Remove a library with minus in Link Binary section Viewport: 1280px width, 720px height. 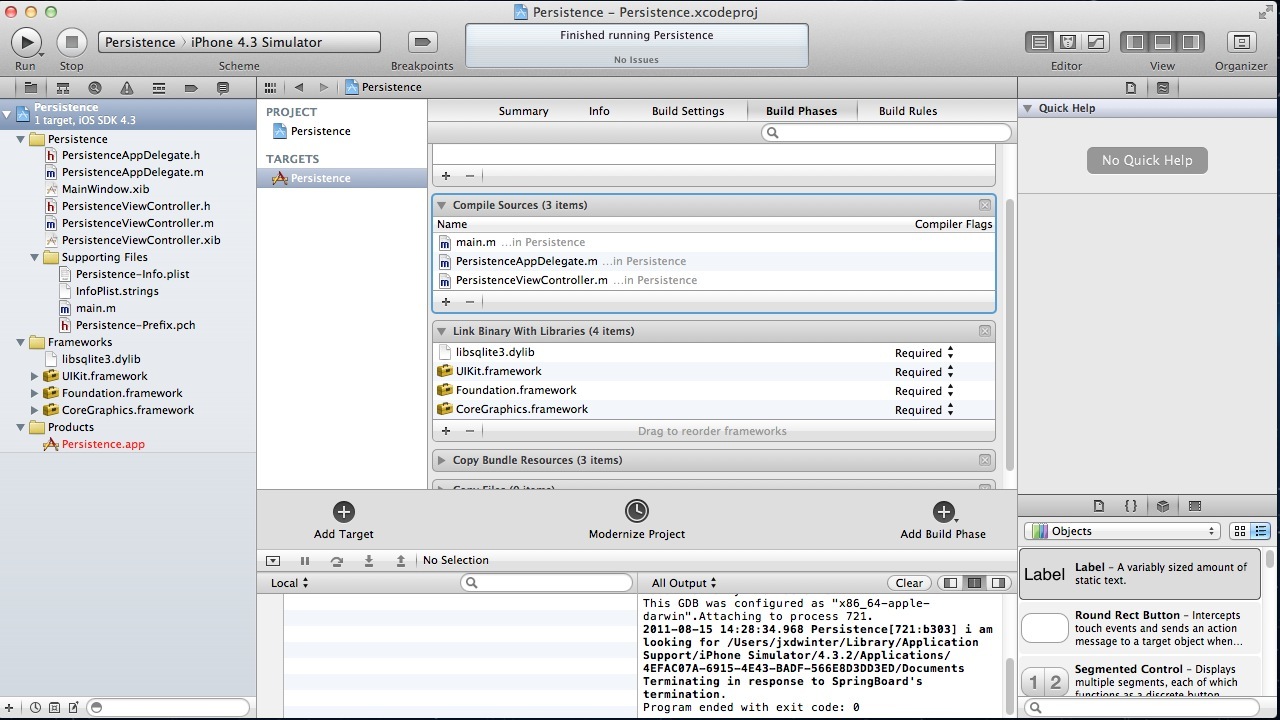470,431
